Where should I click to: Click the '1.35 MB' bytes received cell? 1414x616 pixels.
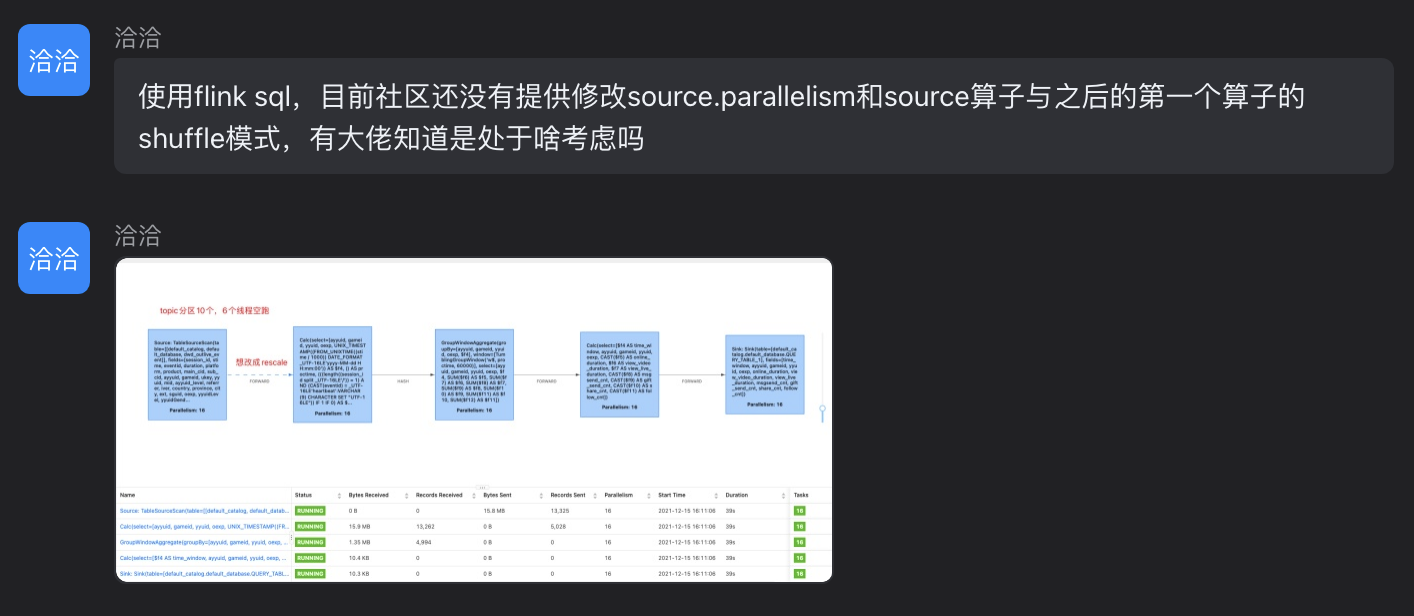pos(360,542)
